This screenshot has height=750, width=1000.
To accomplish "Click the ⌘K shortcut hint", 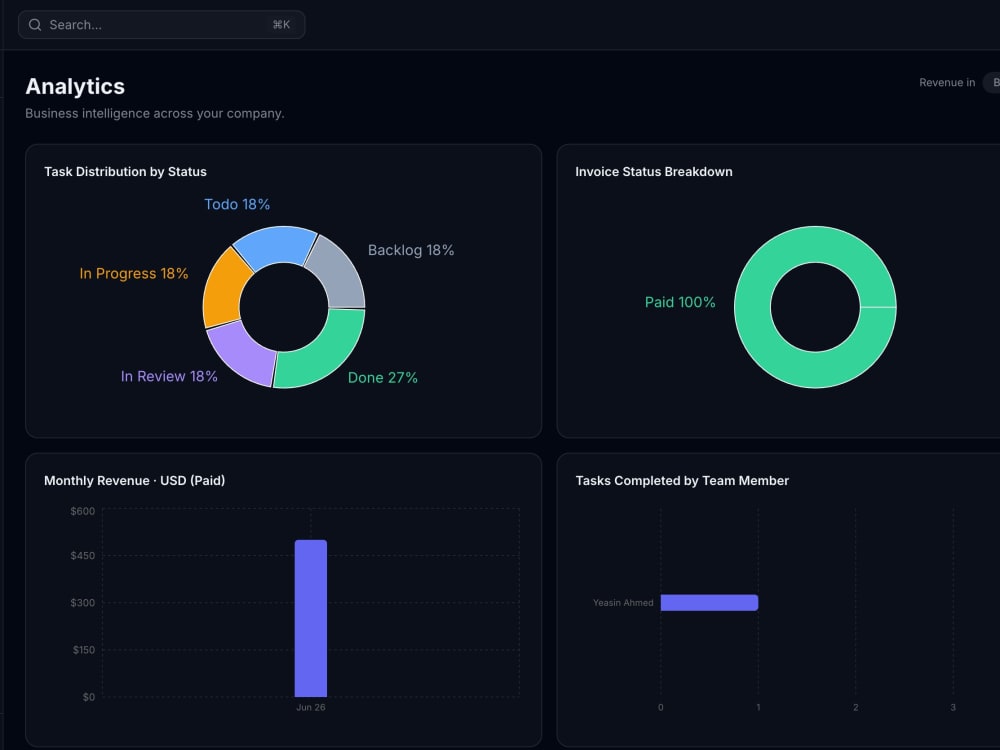I will (281, 25).
